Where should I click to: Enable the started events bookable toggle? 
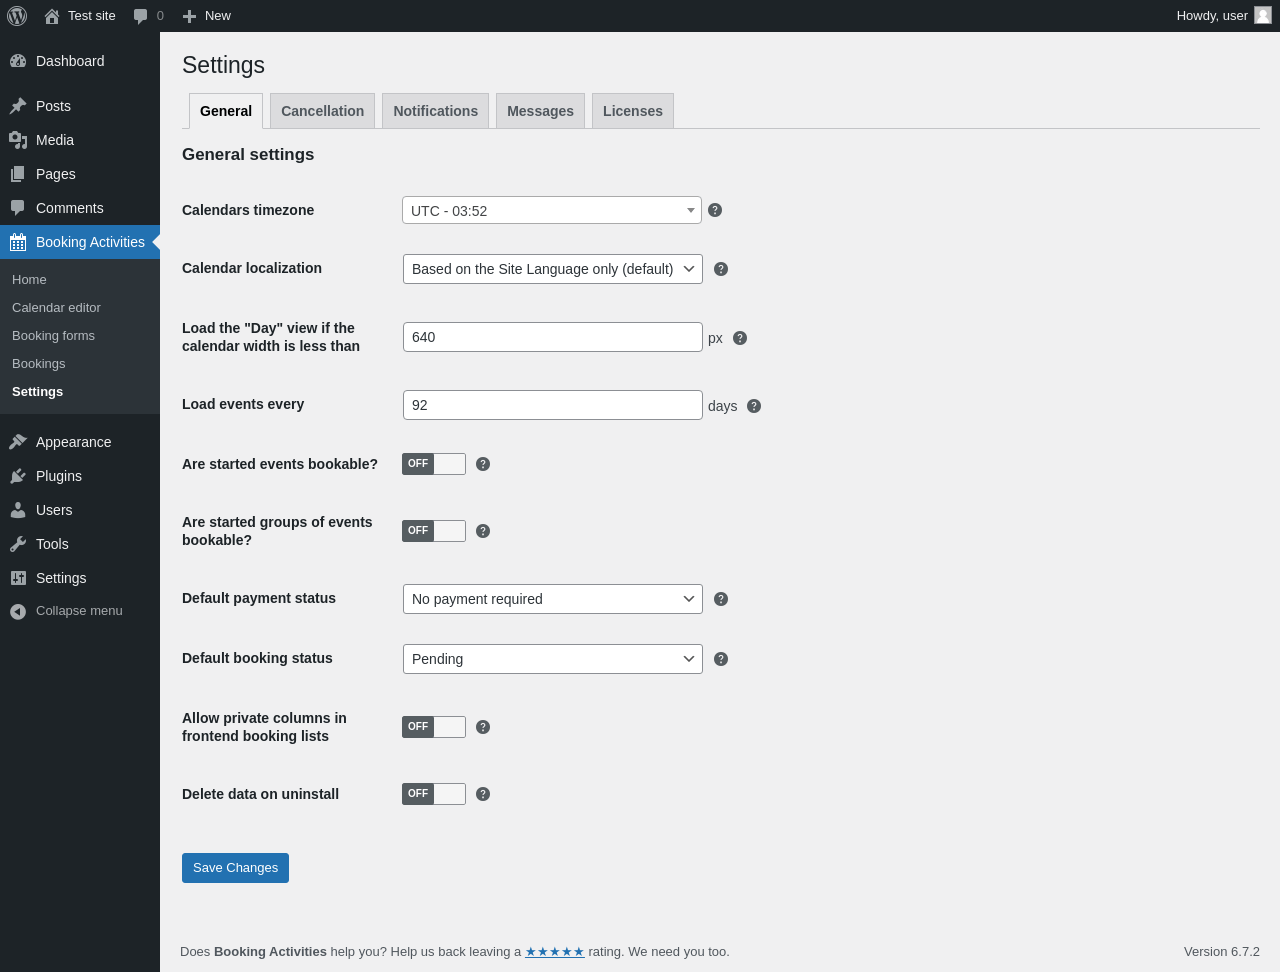click(x=434, y=464)
